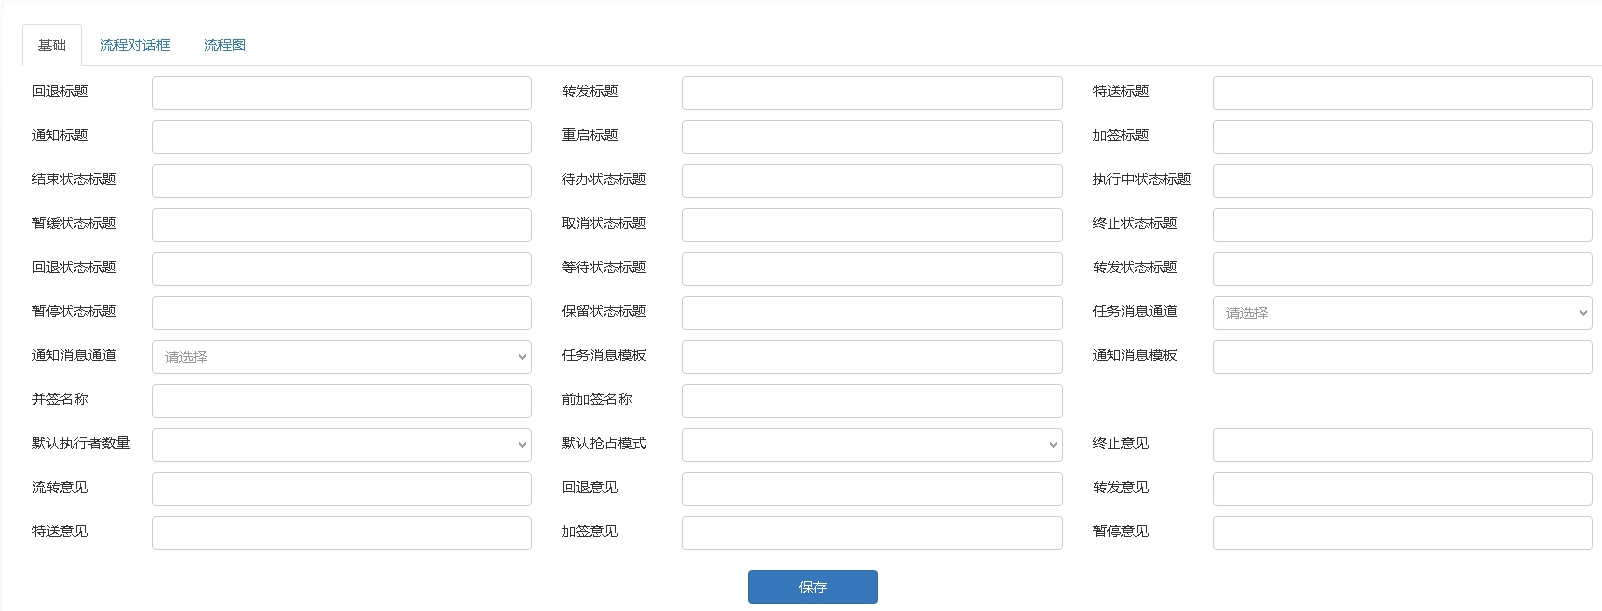Select the 通知标题 input box

[341, 137]
